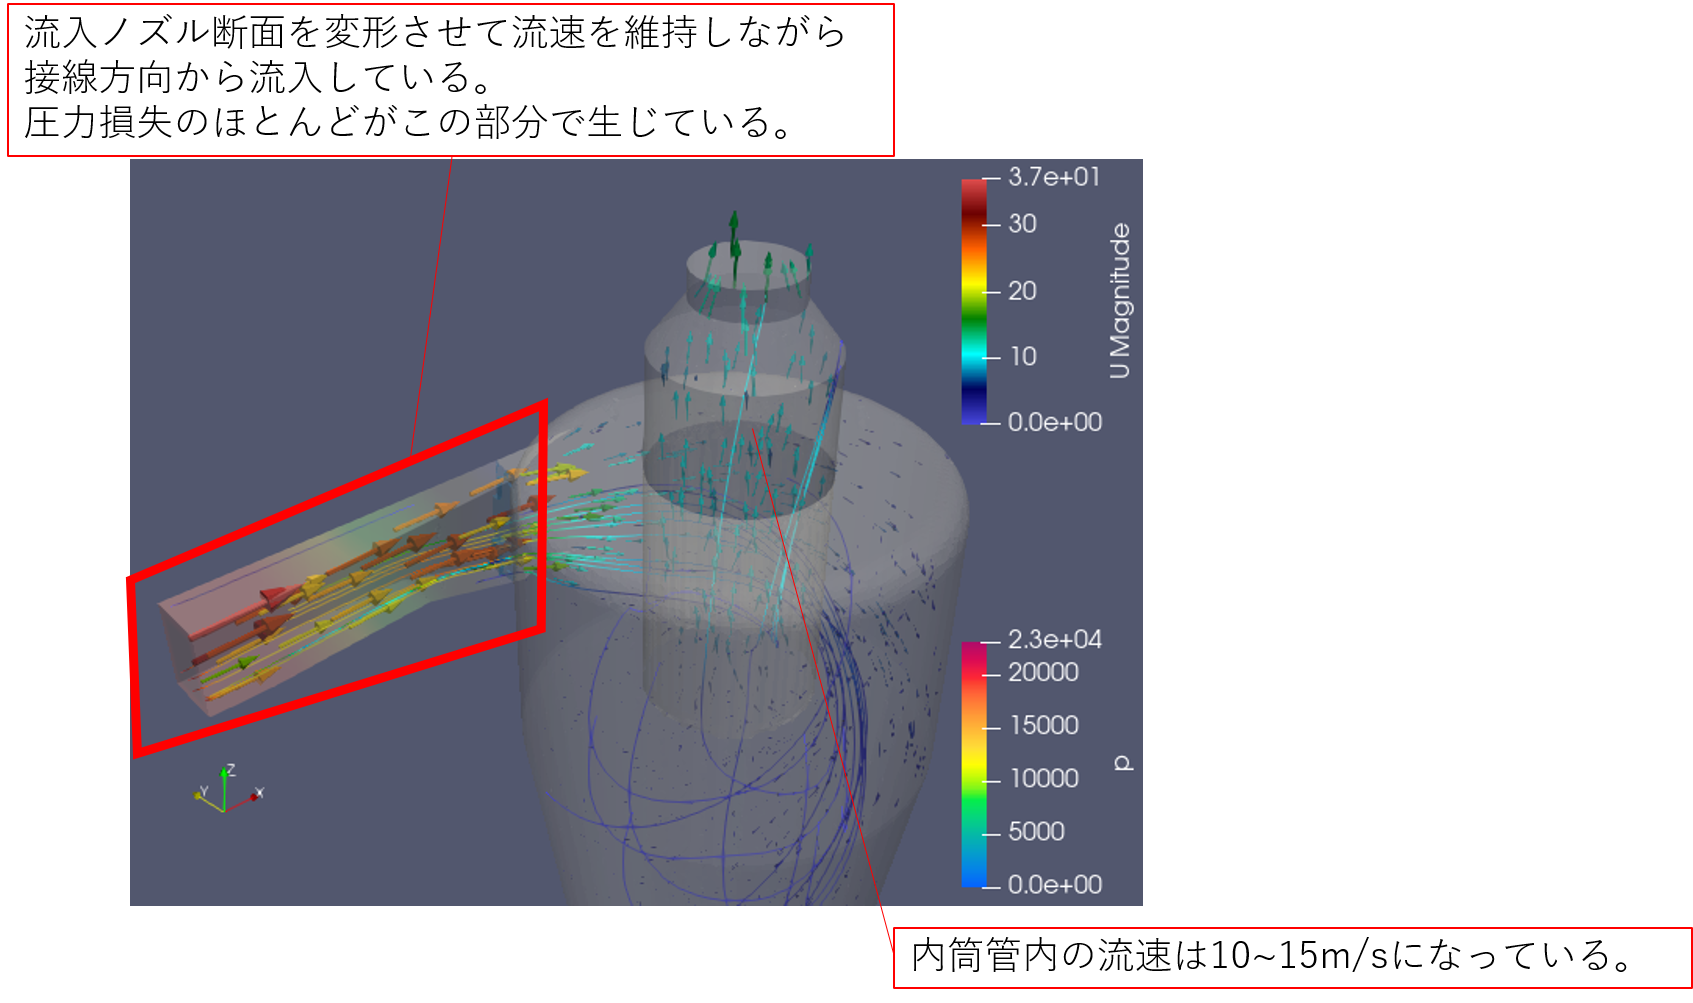Click the top opening of the outlet pipe

(748, 265)
